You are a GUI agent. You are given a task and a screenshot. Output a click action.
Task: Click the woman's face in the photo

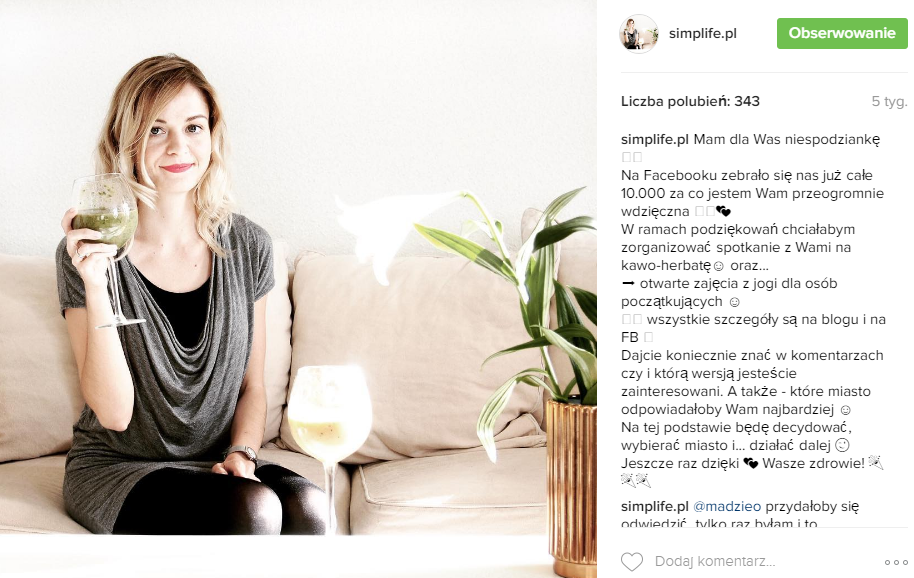pyautogui.click(x=176, y=139)
